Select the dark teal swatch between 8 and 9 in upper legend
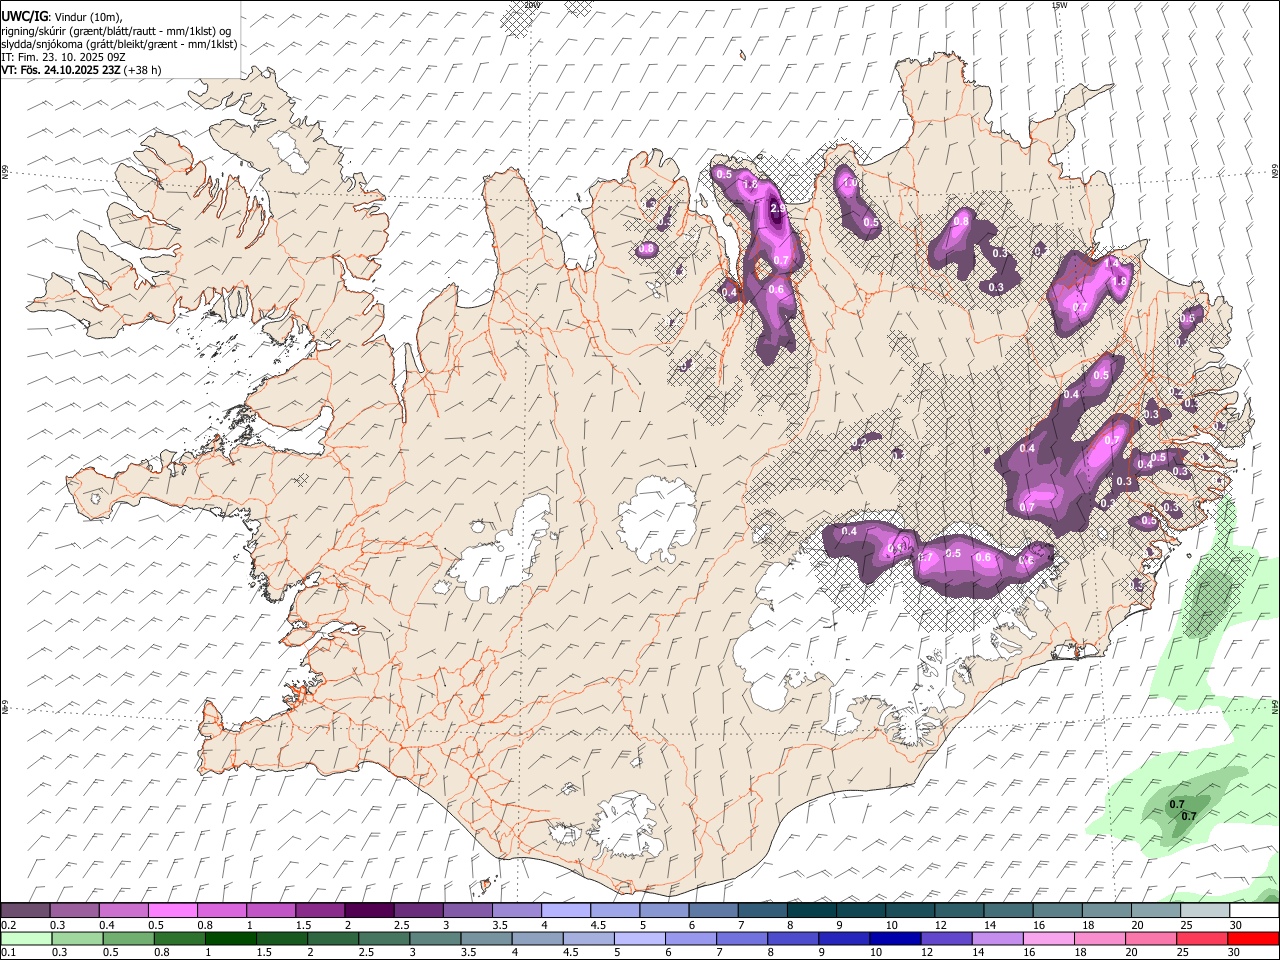 click(x=811, y=910)
